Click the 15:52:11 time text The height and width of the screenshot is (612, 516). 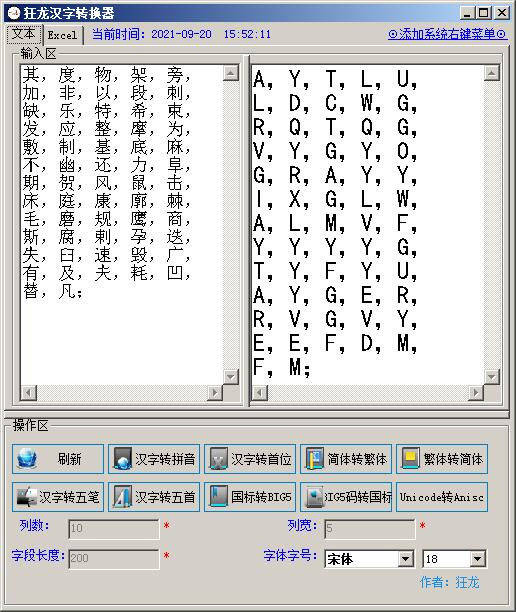pos(247,34)
